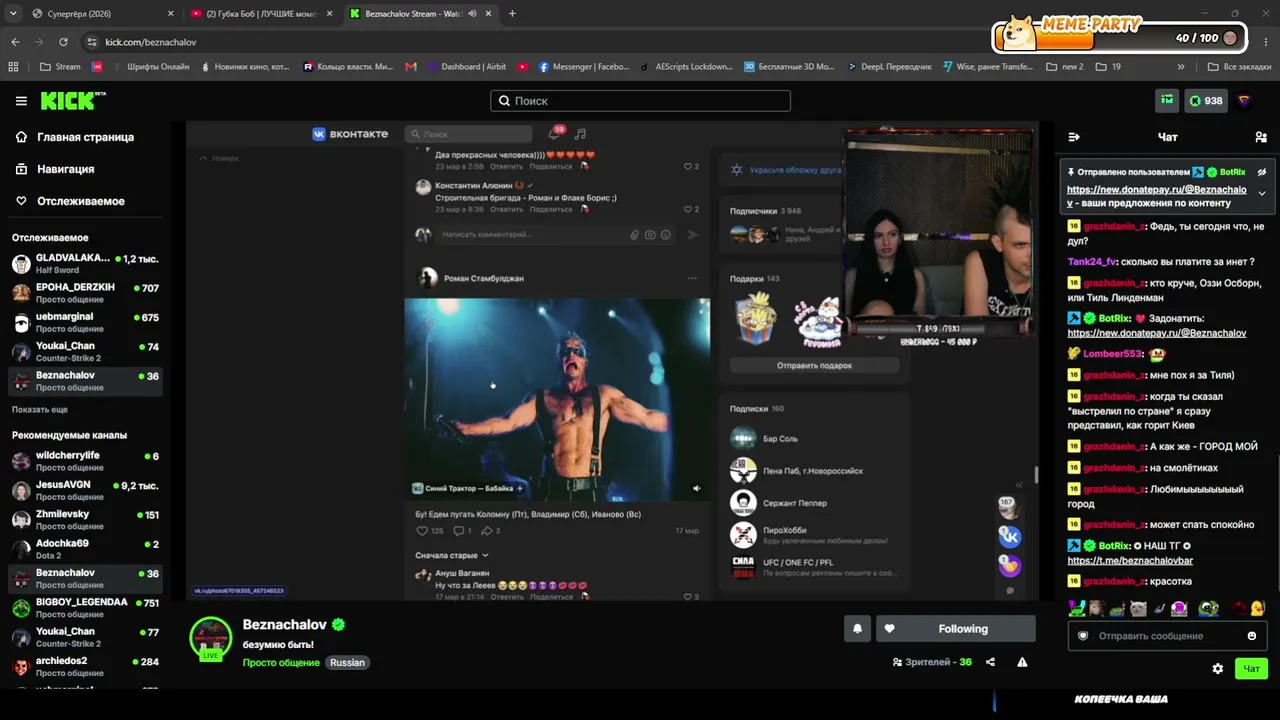1280x720 pixels.
Task: Open the chat users list icon
Action: tap(1261, 137)
